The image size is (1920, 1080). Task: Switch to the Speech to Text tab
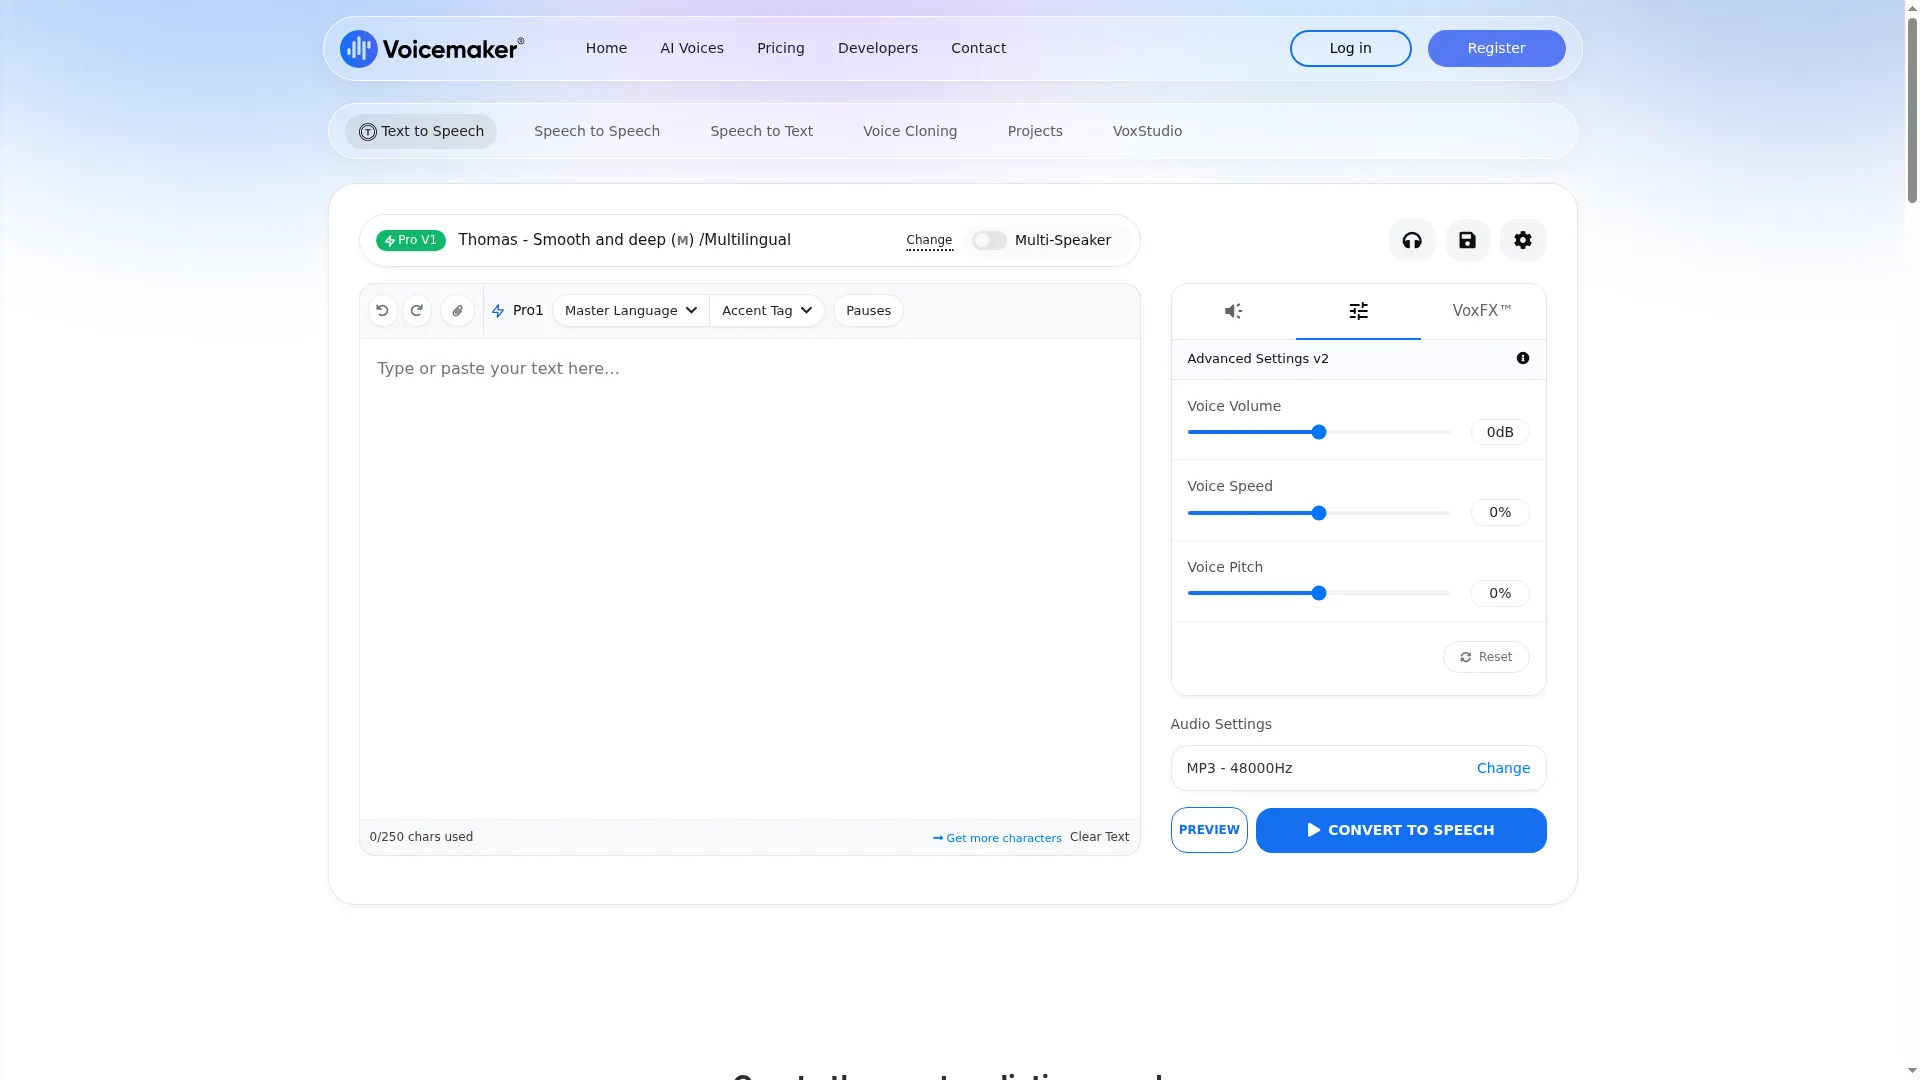(x=761, y=131)
